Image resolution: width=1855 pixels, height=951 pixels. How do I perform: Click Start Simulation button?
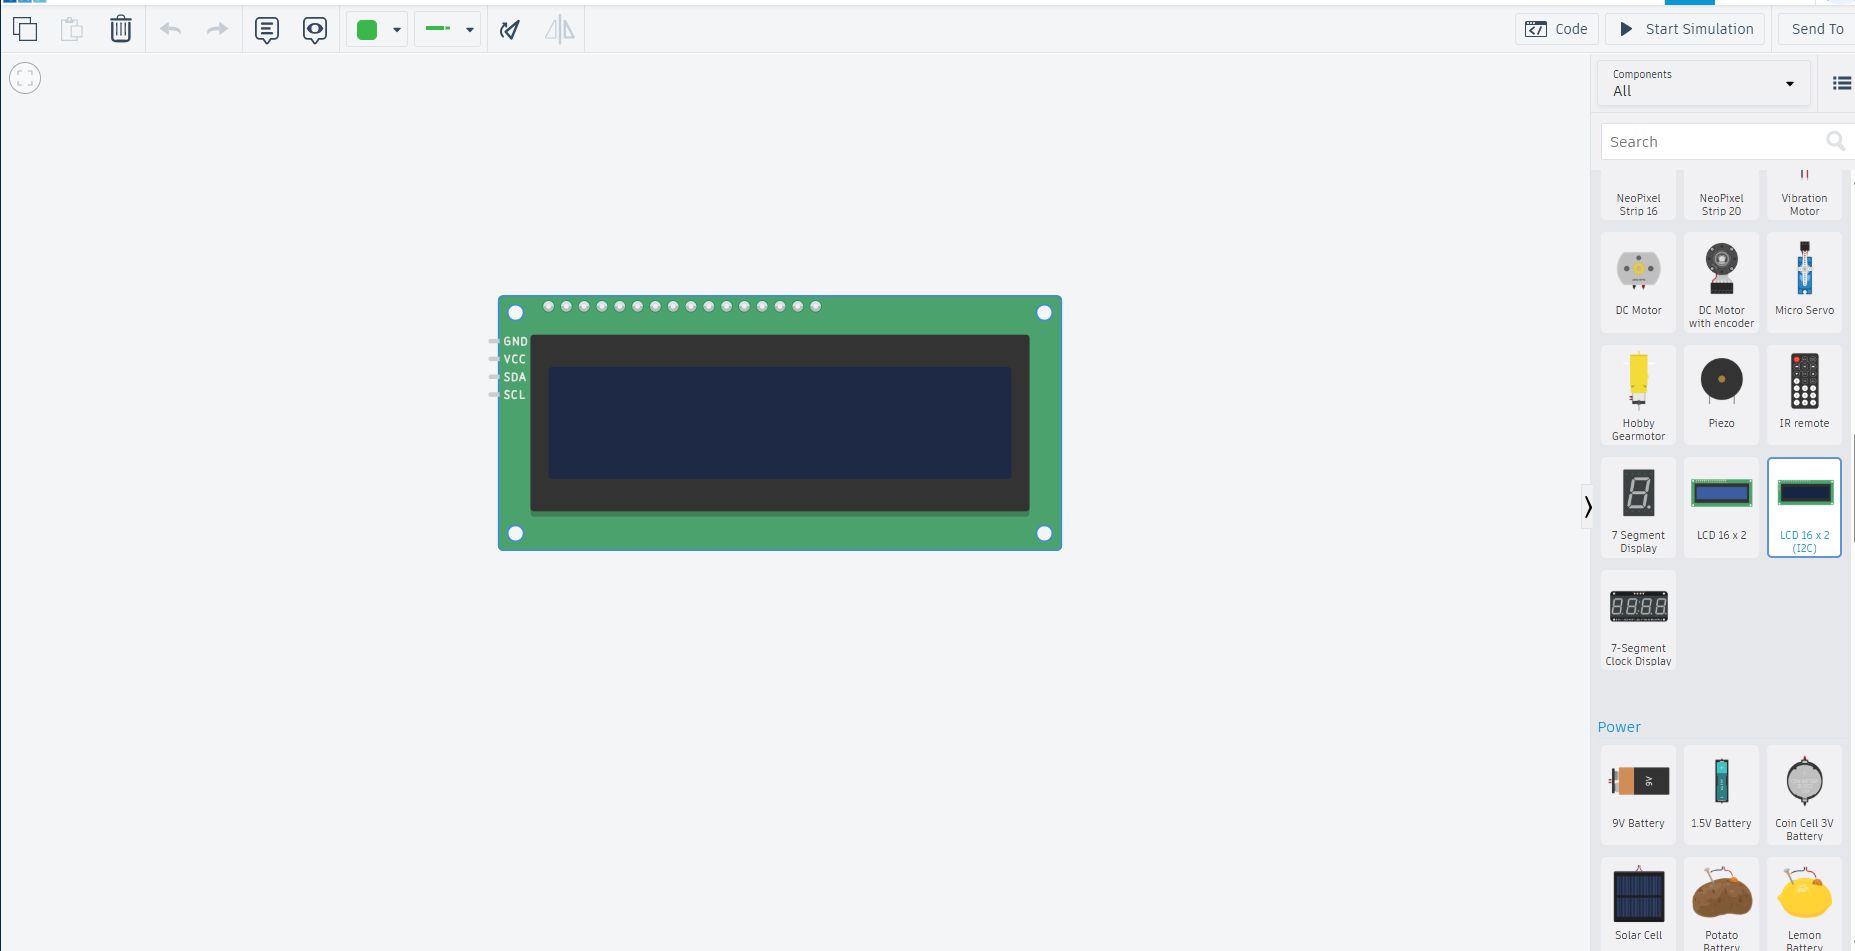coord(1686,29)
